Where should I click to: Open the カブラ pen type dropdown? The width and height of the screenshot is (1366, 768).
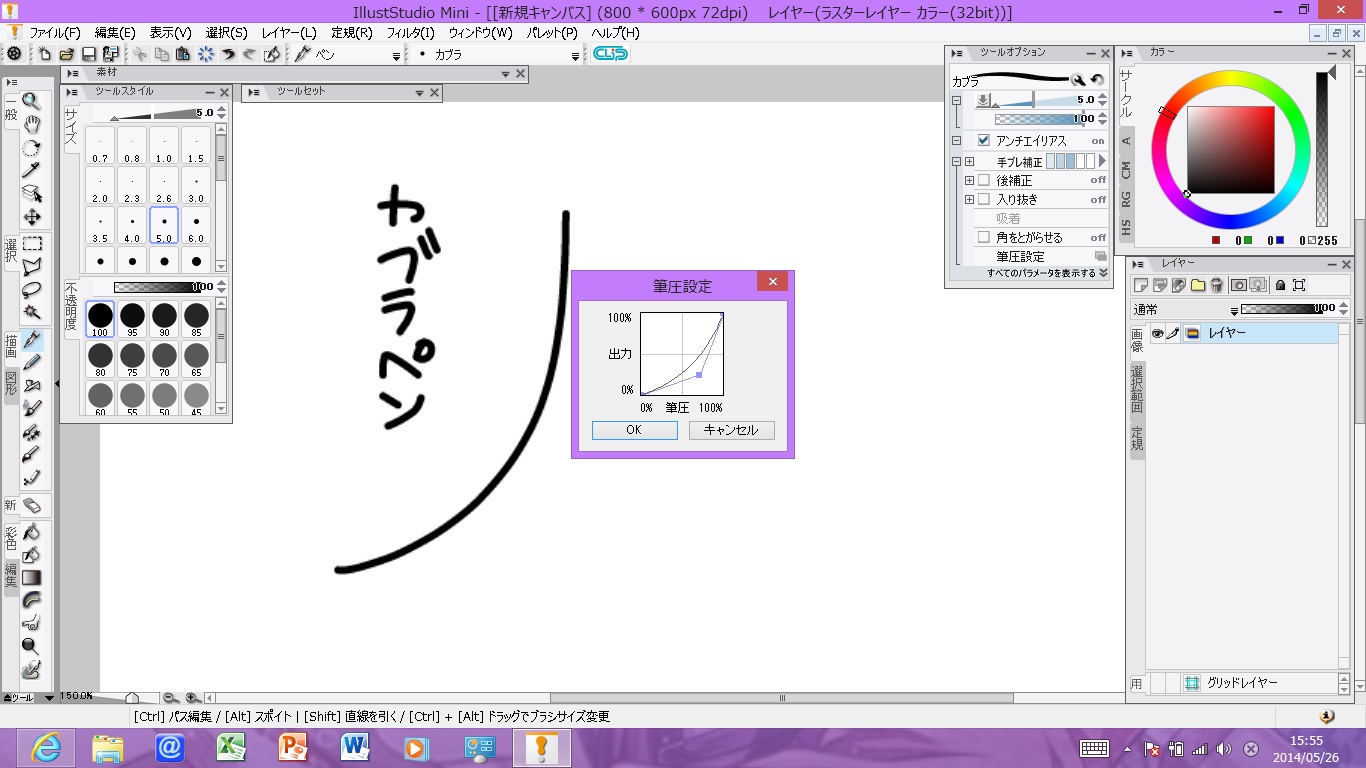(x=575, y=55)
